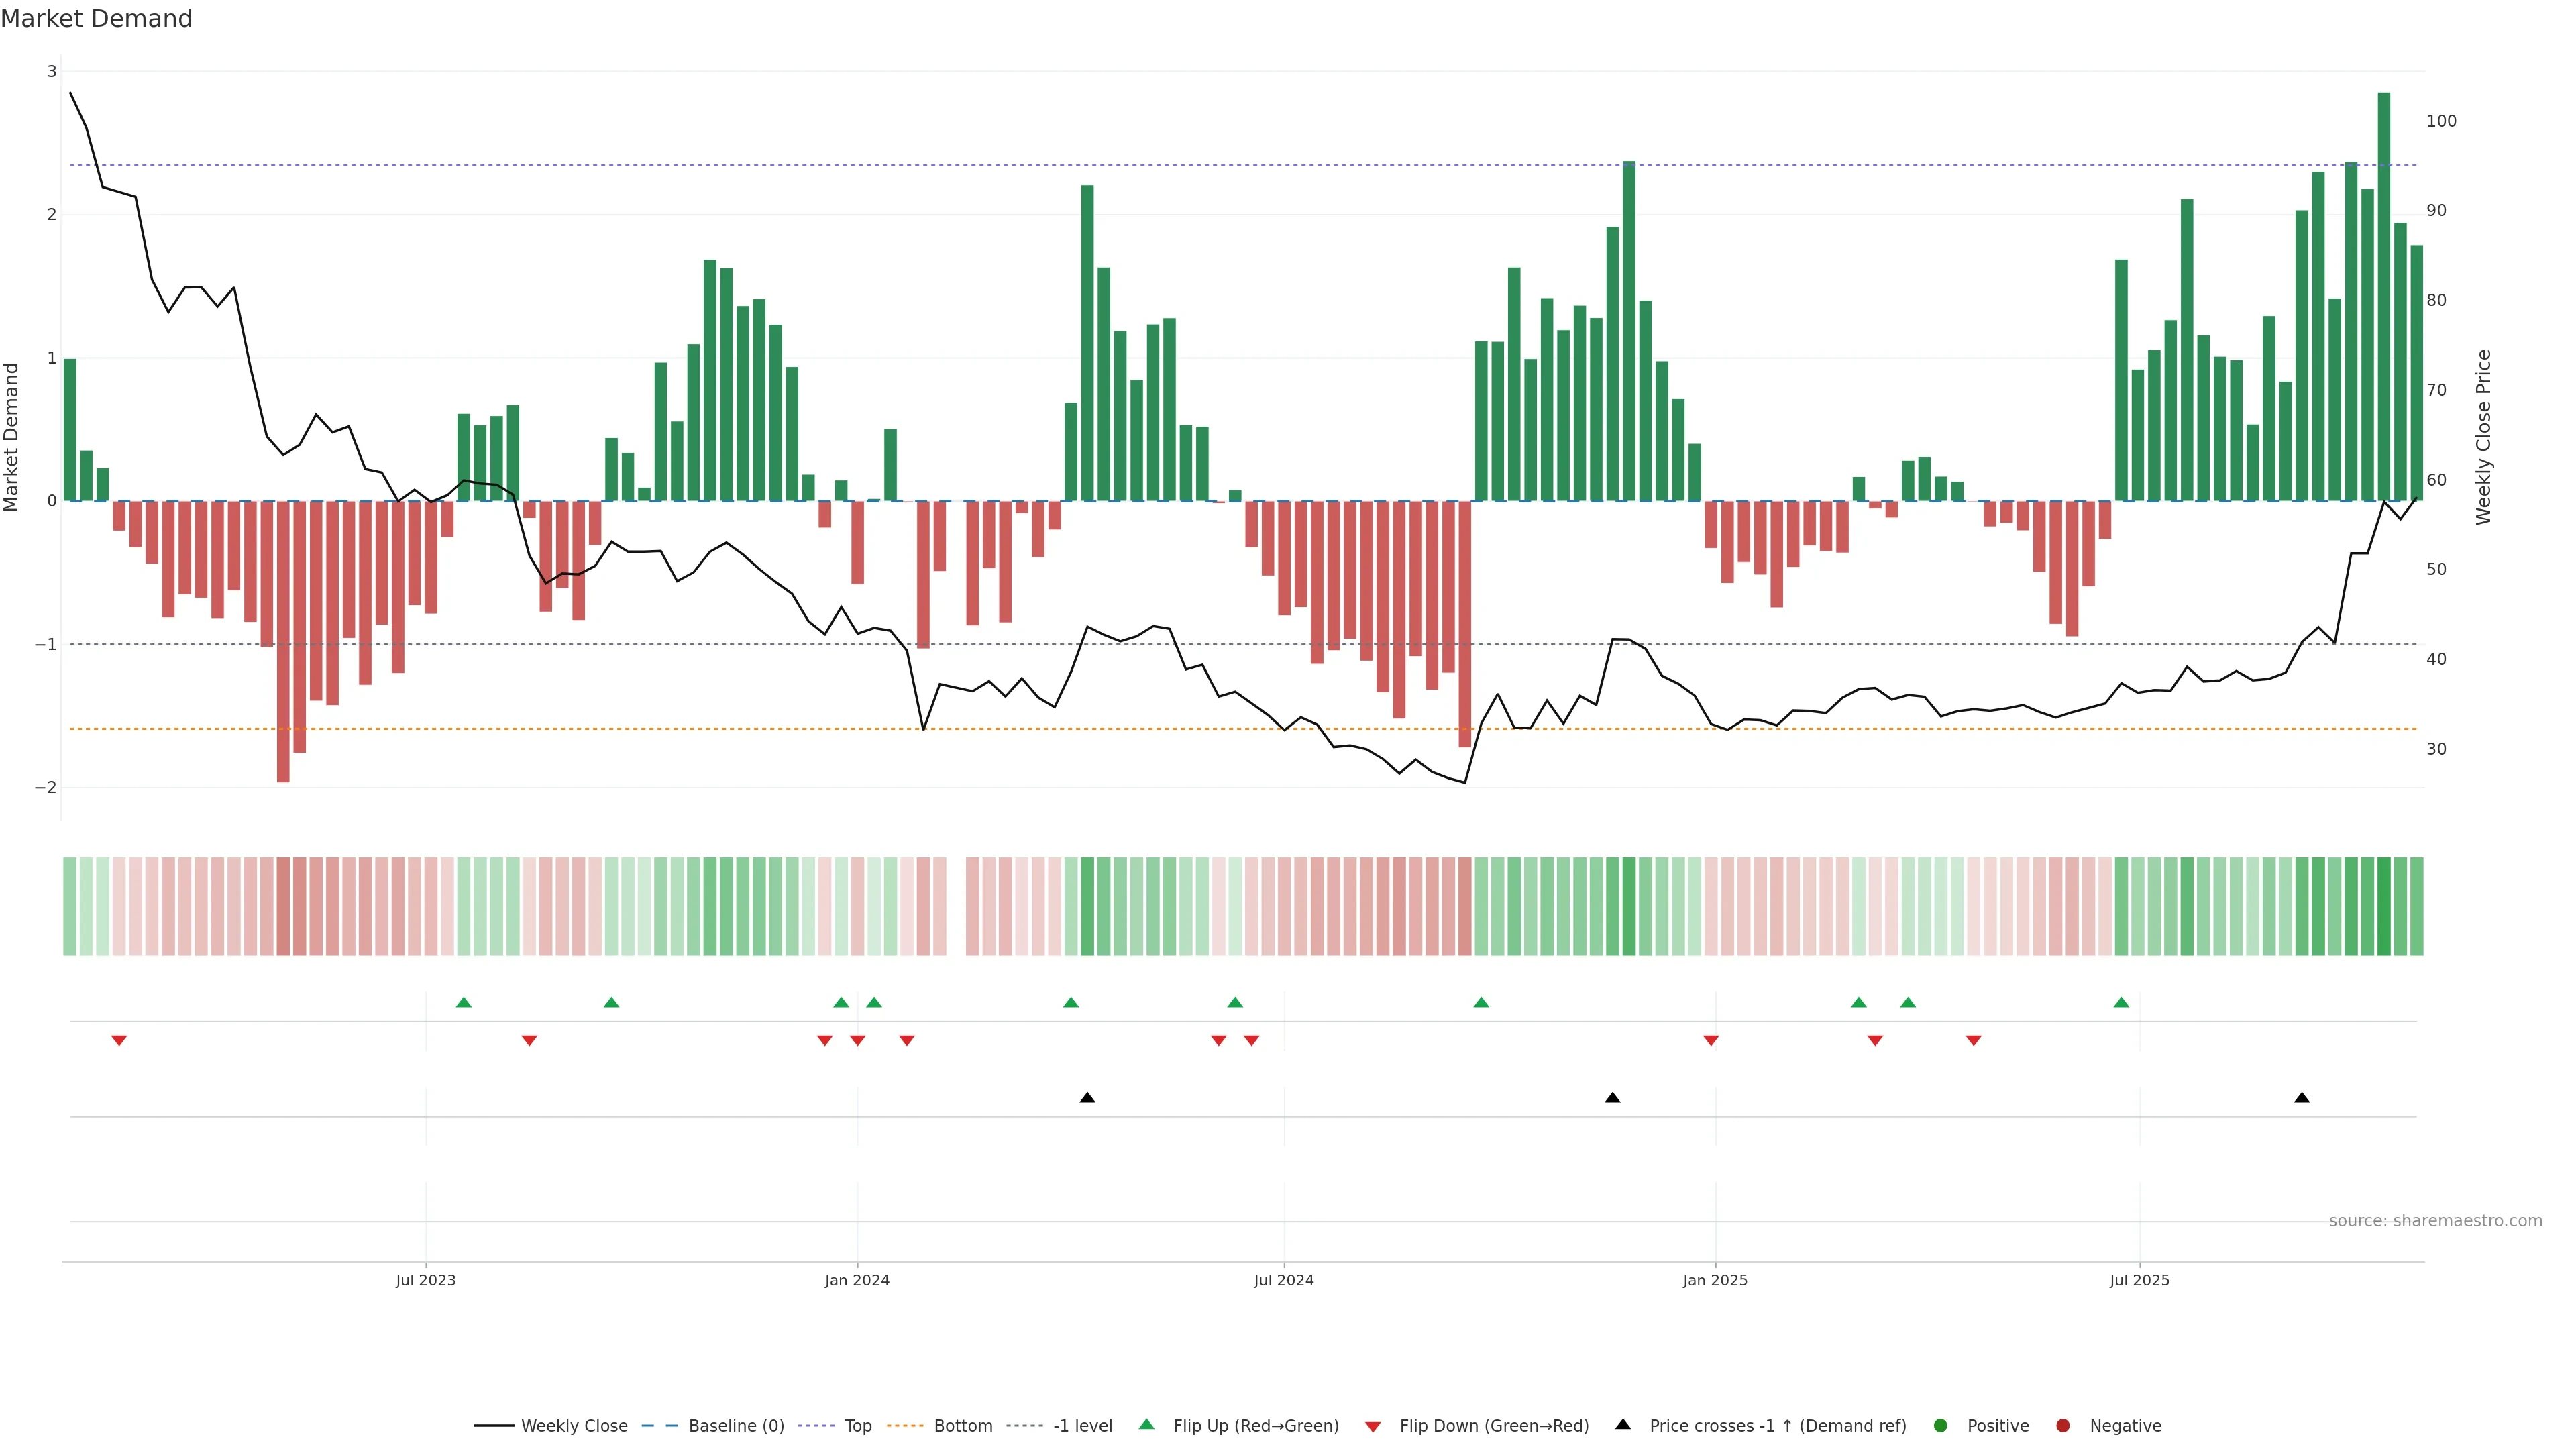The width and height of the screenshot is (2576, 1449).
Task: Click the red Negative legend dot
Action: click(x=2063, y=1425)
